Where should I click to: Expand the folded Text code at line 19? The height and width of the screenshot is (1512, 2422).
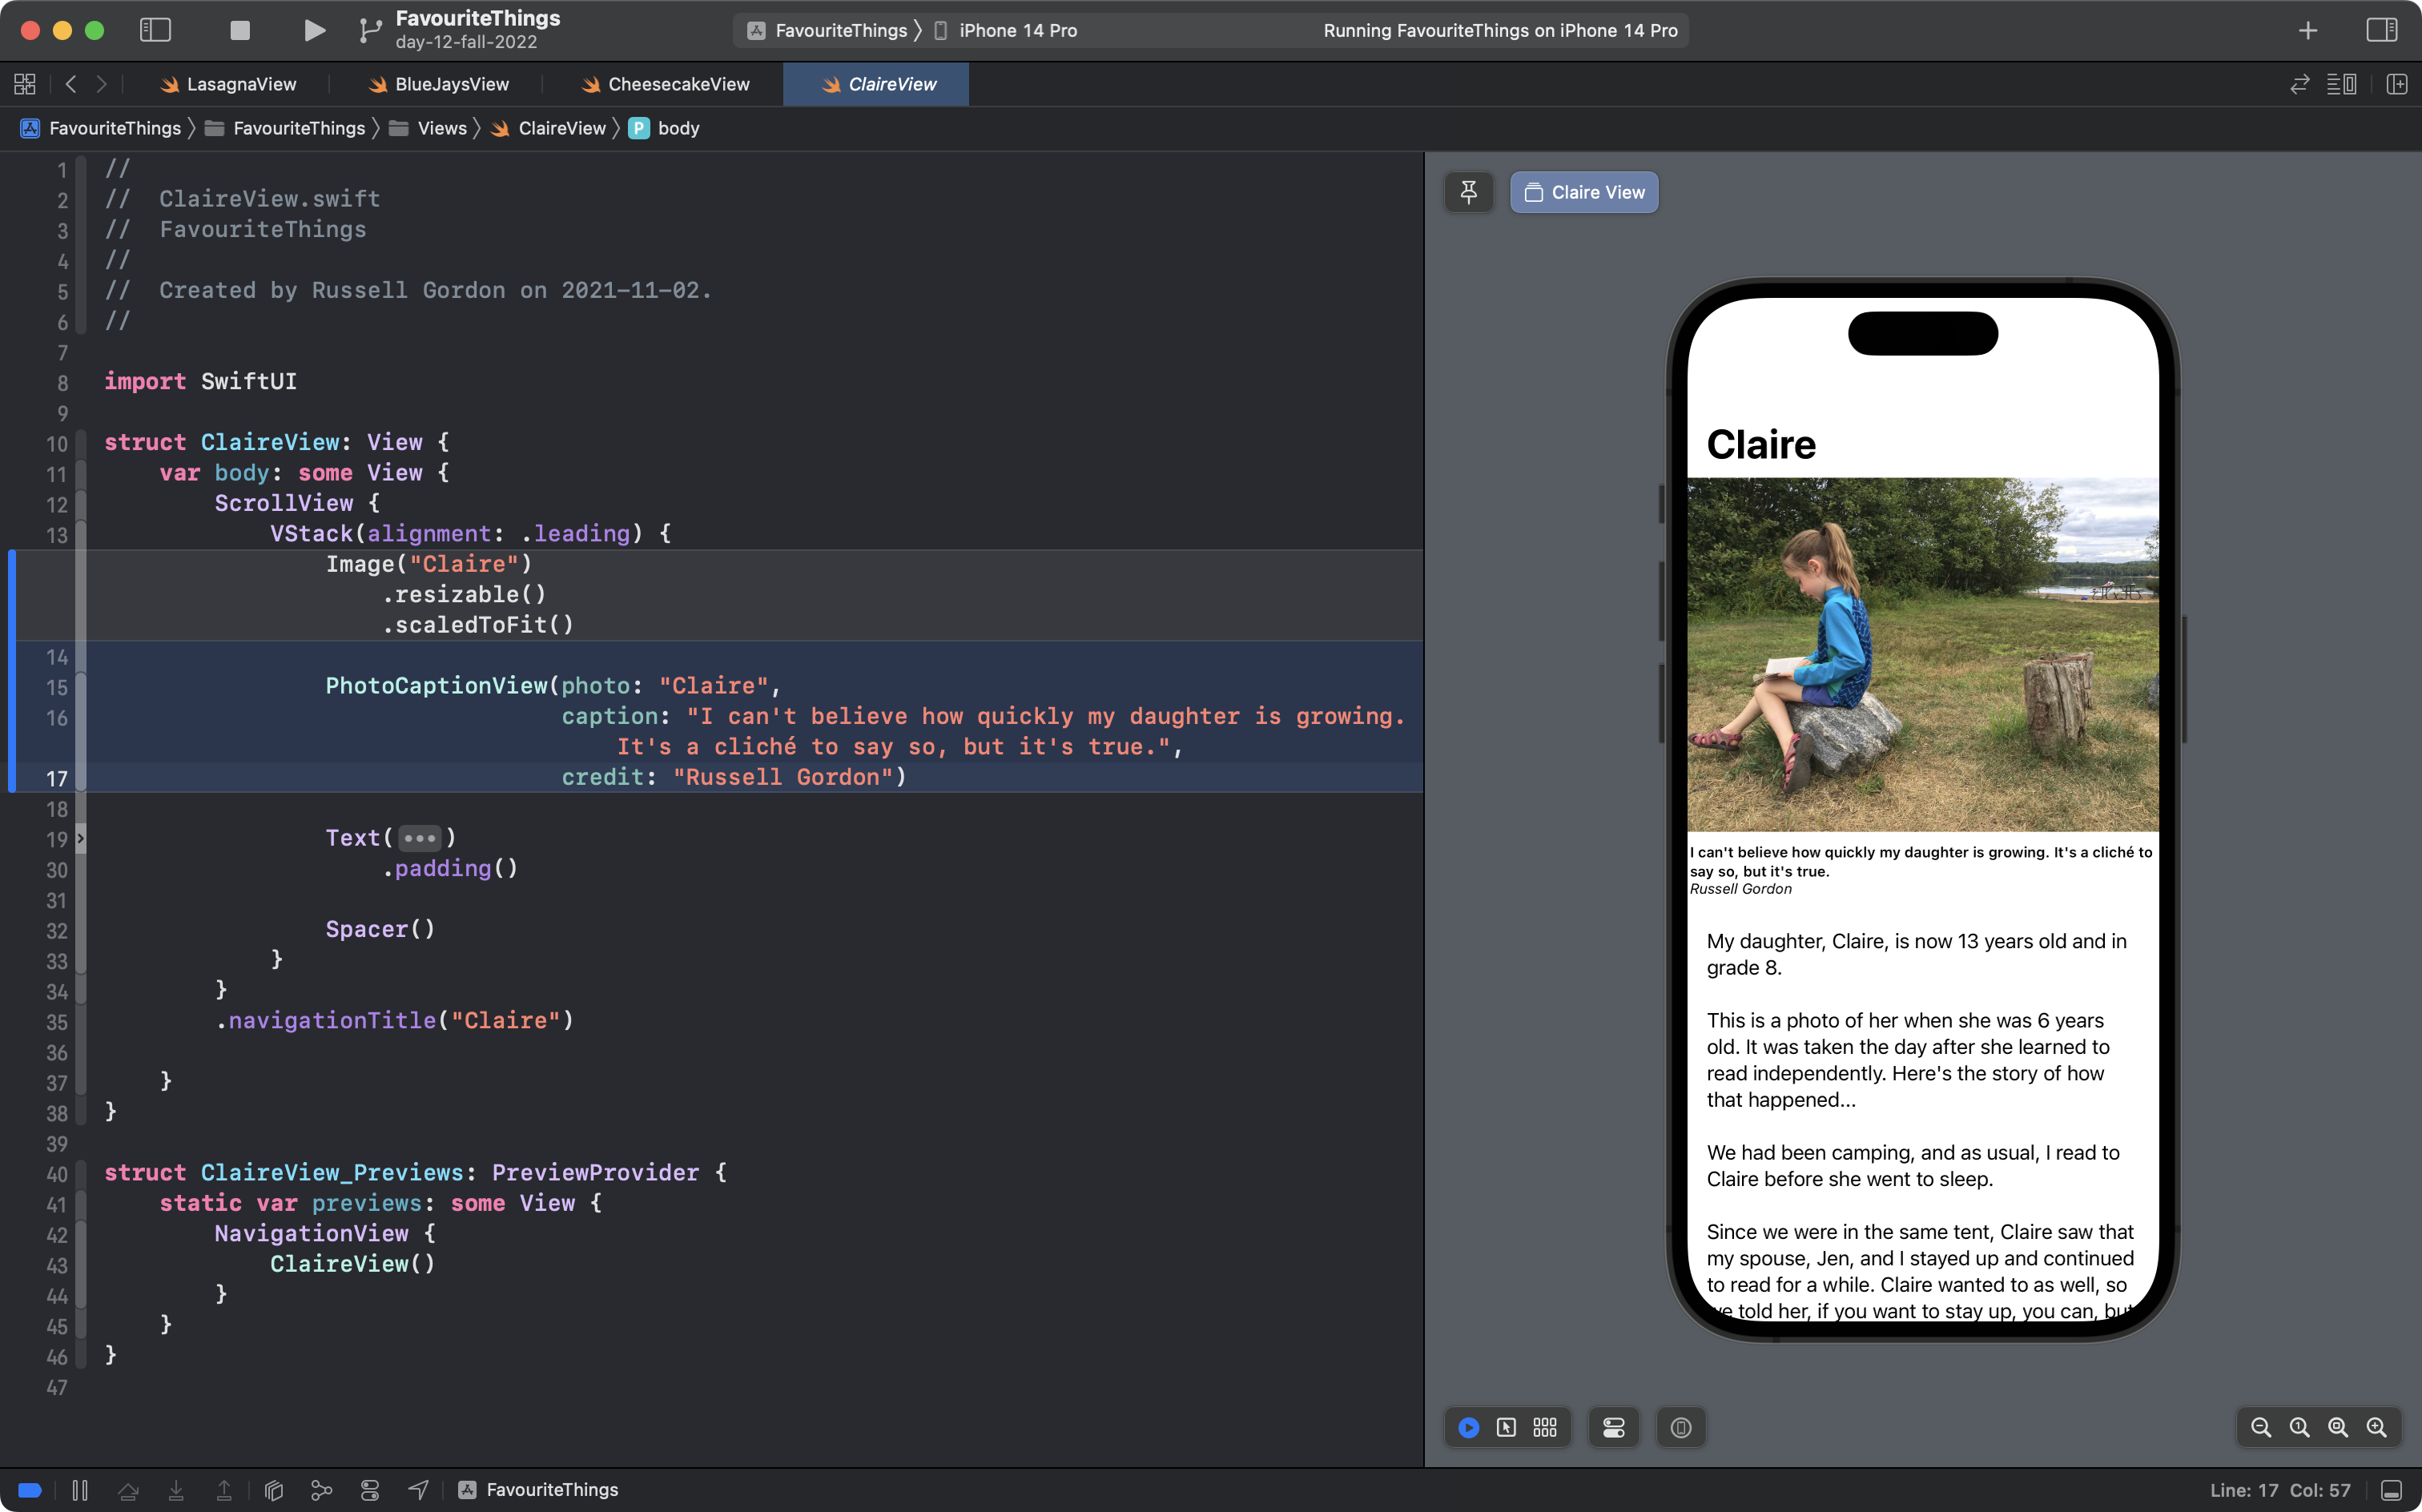point(419,838)
